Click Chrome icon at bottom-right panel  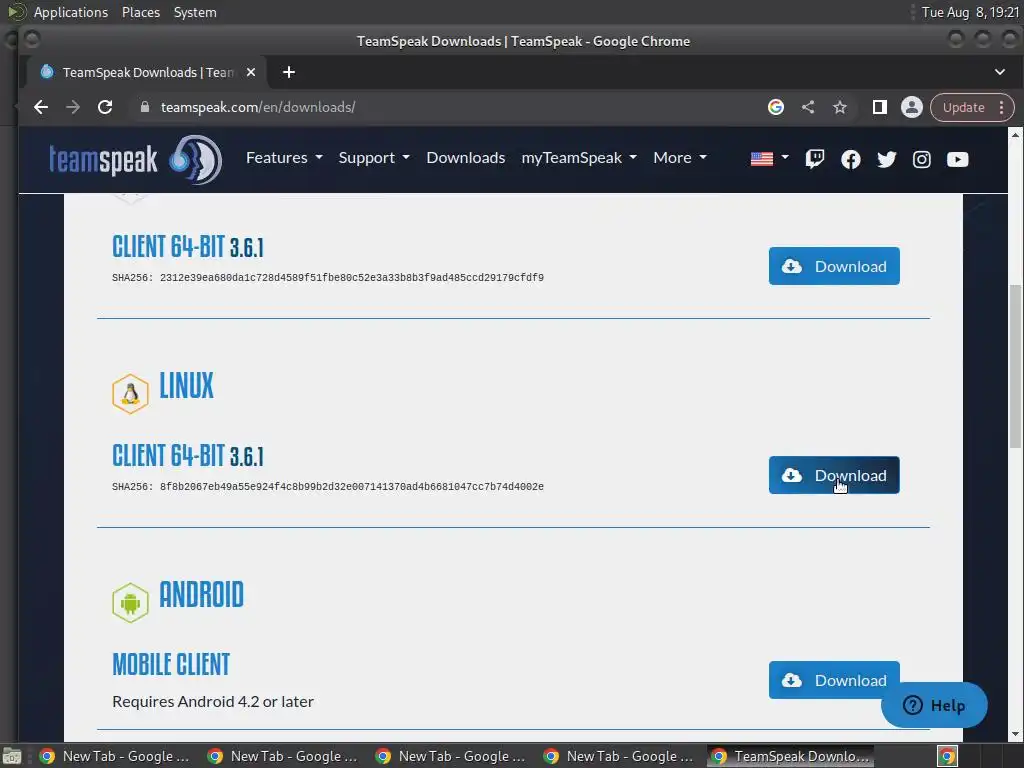click(x=947, y=756)
